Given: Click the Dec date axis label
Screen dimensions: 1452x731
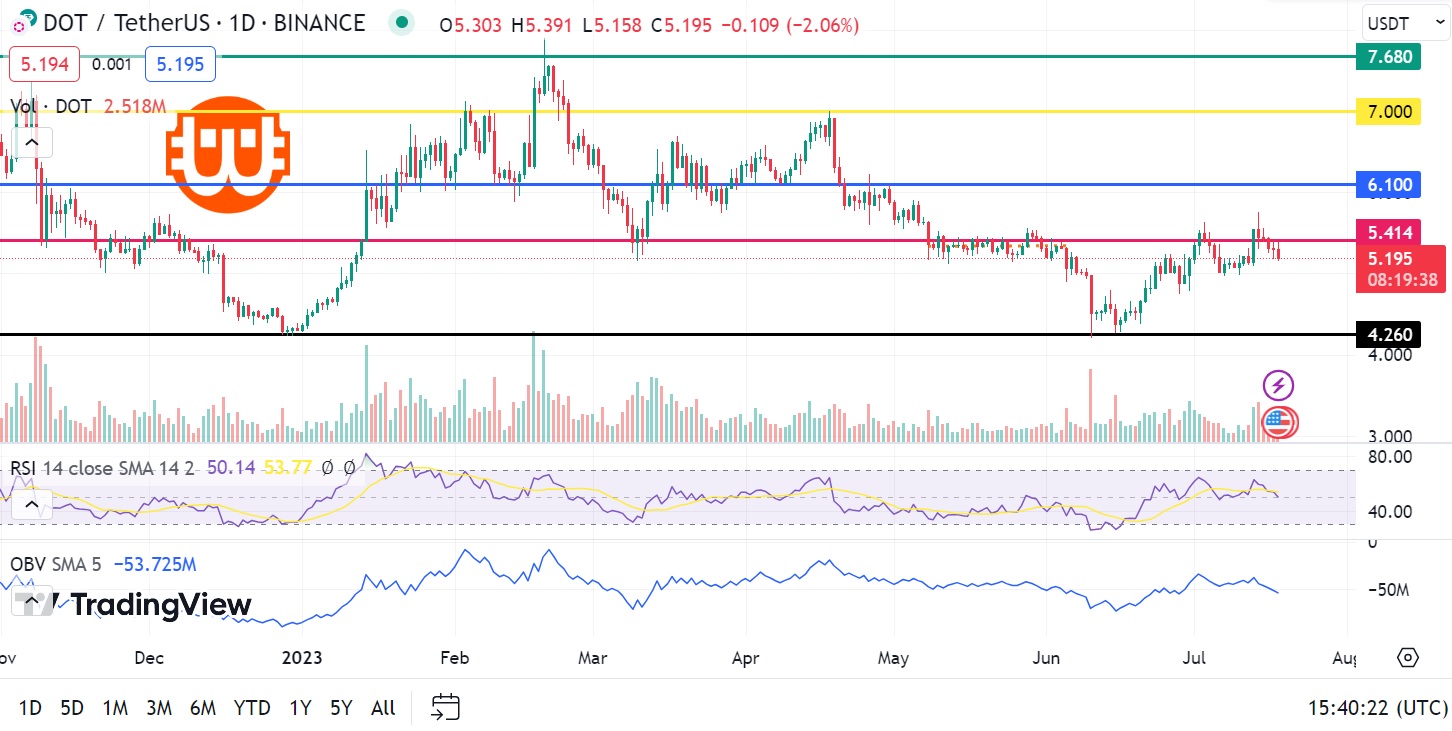Looking at the screenshot, I should pyautogui.click(x=148, y=658).
